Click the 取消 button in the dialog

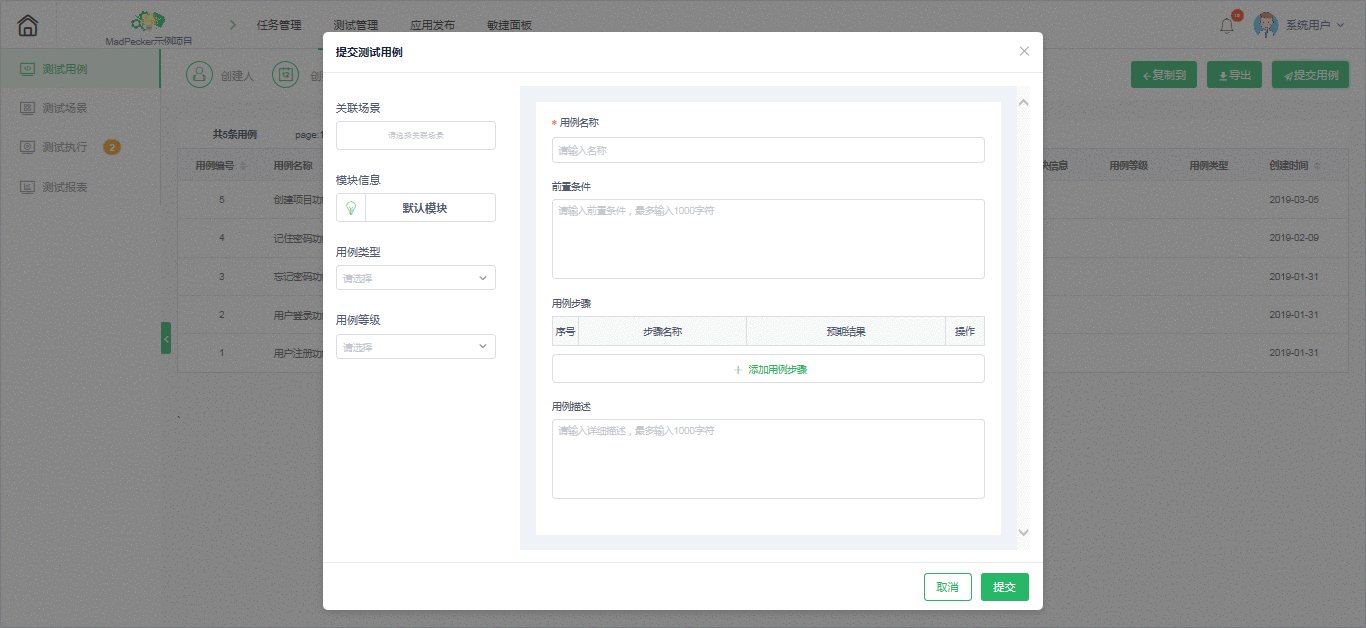[x=947, y=587]
